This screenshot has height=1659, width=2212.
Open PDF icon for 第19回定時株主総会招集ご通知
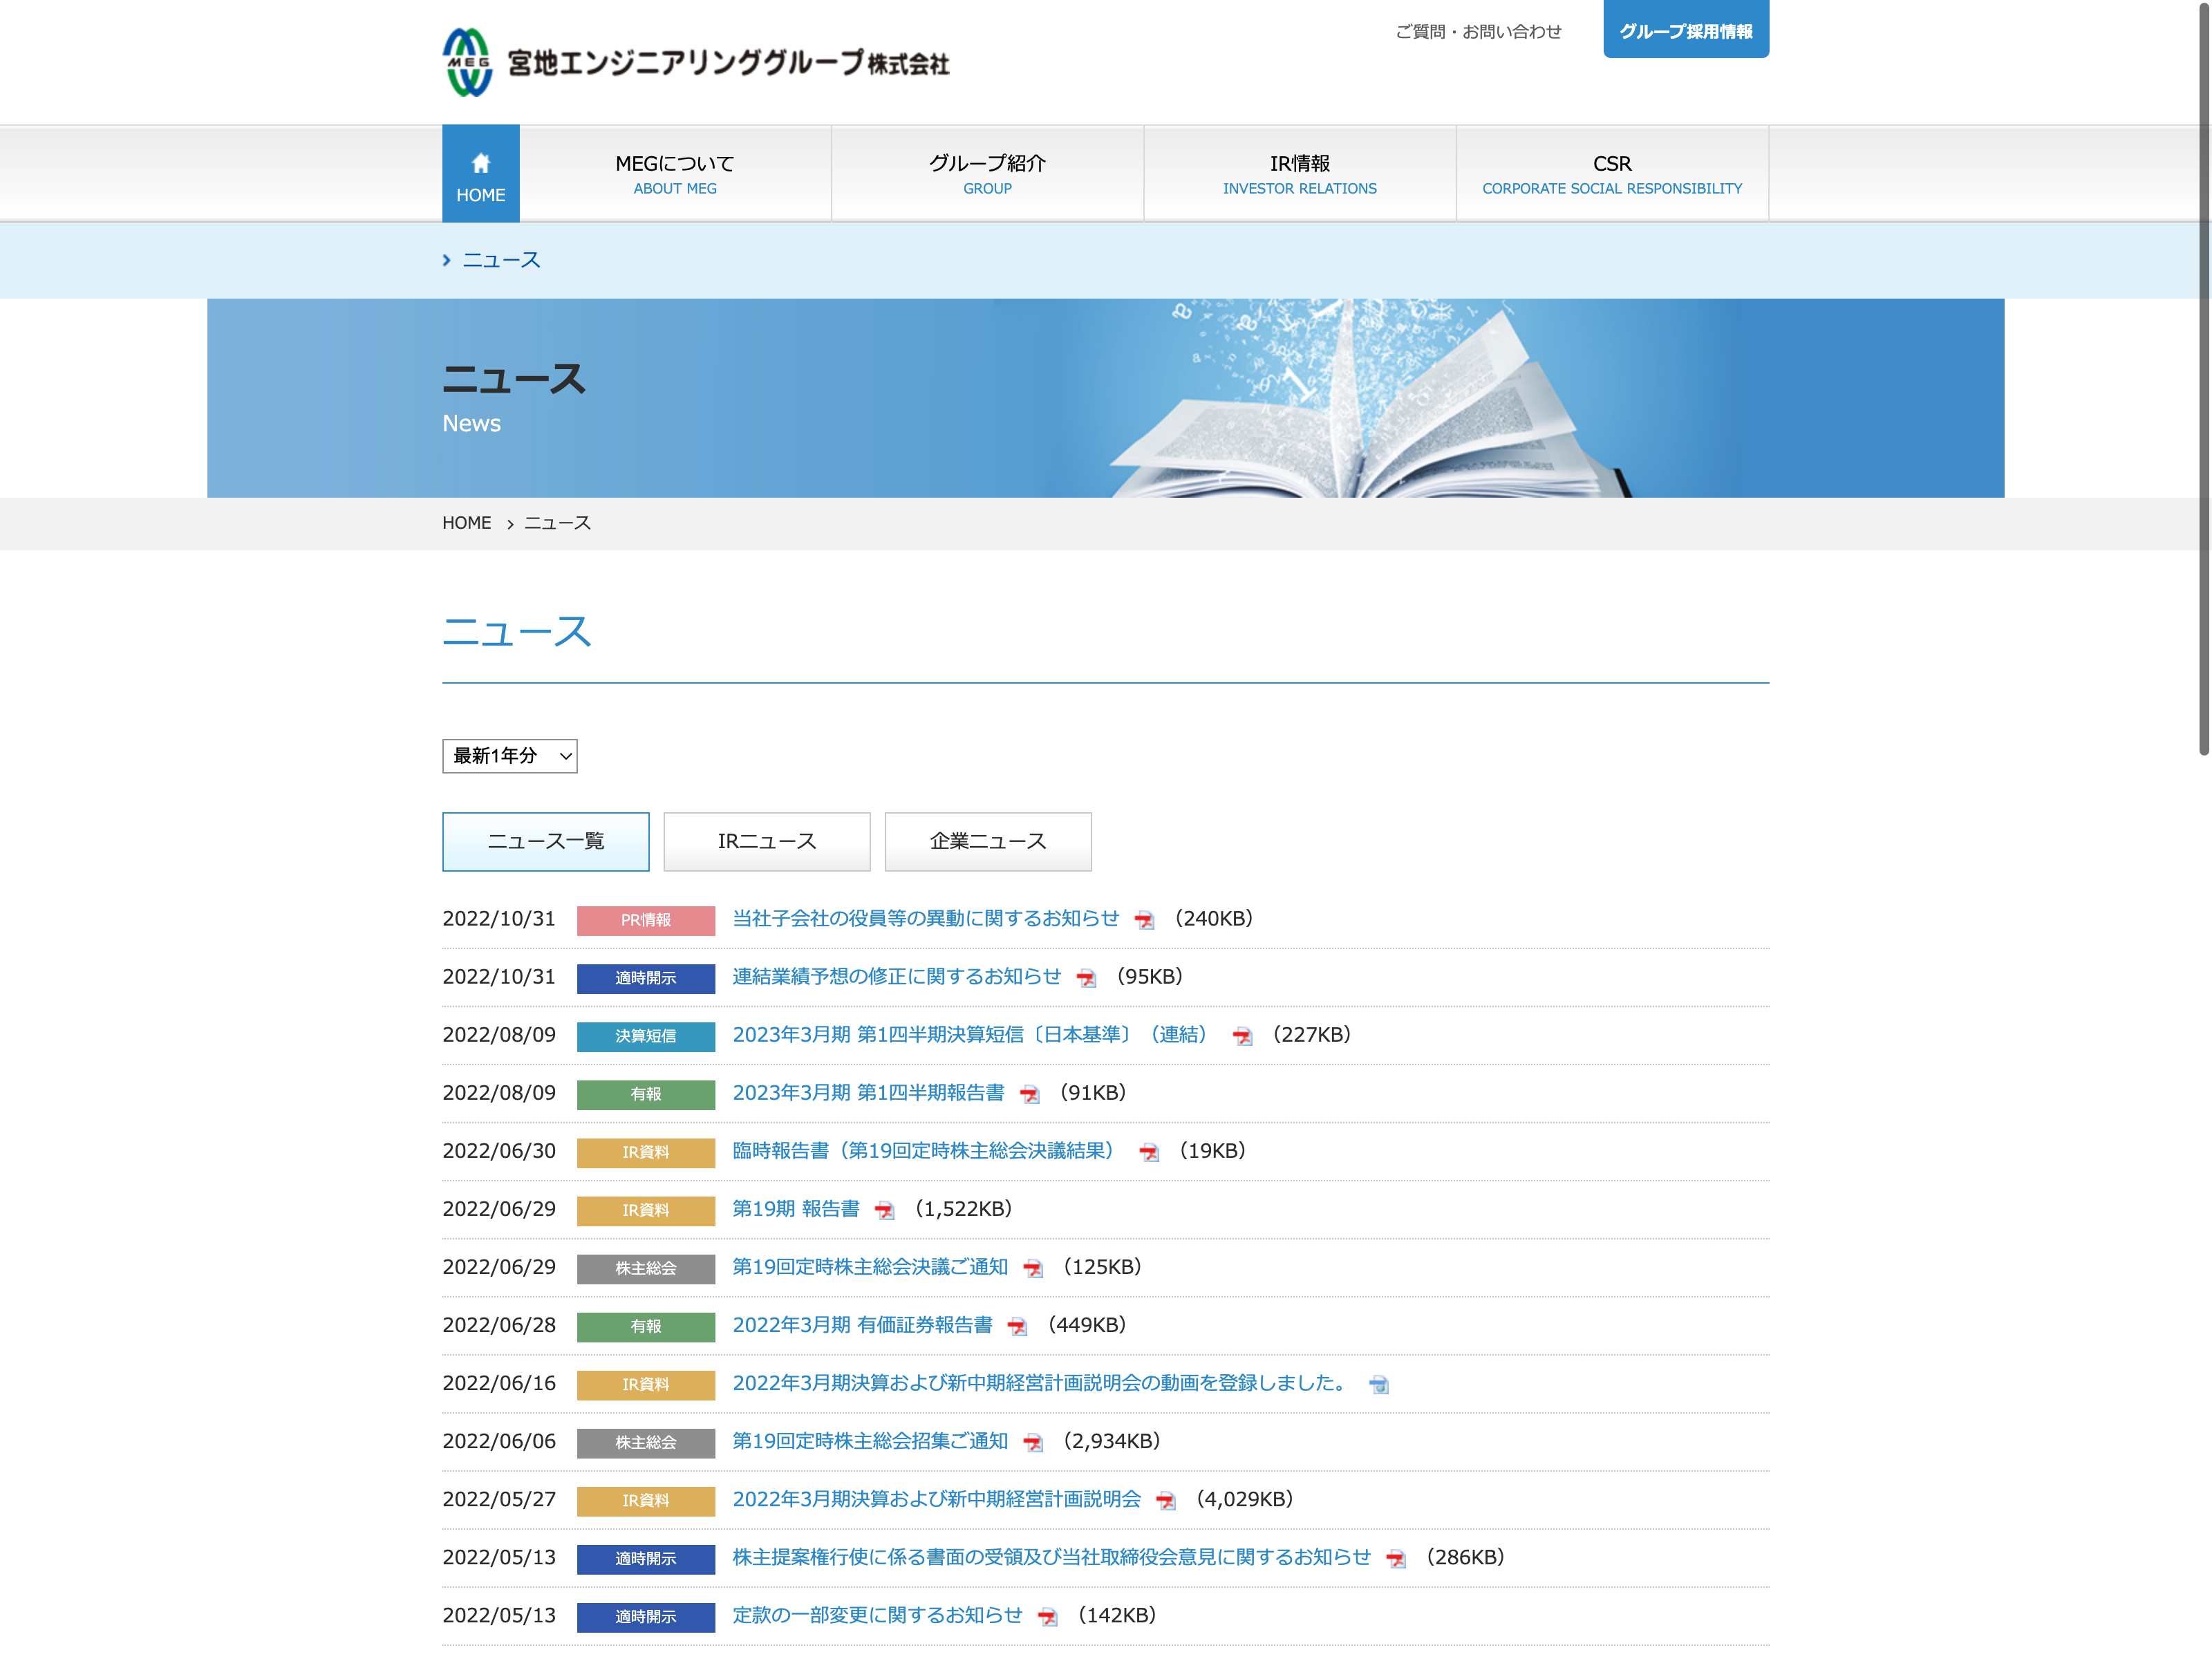[x=1033, y=1443]
